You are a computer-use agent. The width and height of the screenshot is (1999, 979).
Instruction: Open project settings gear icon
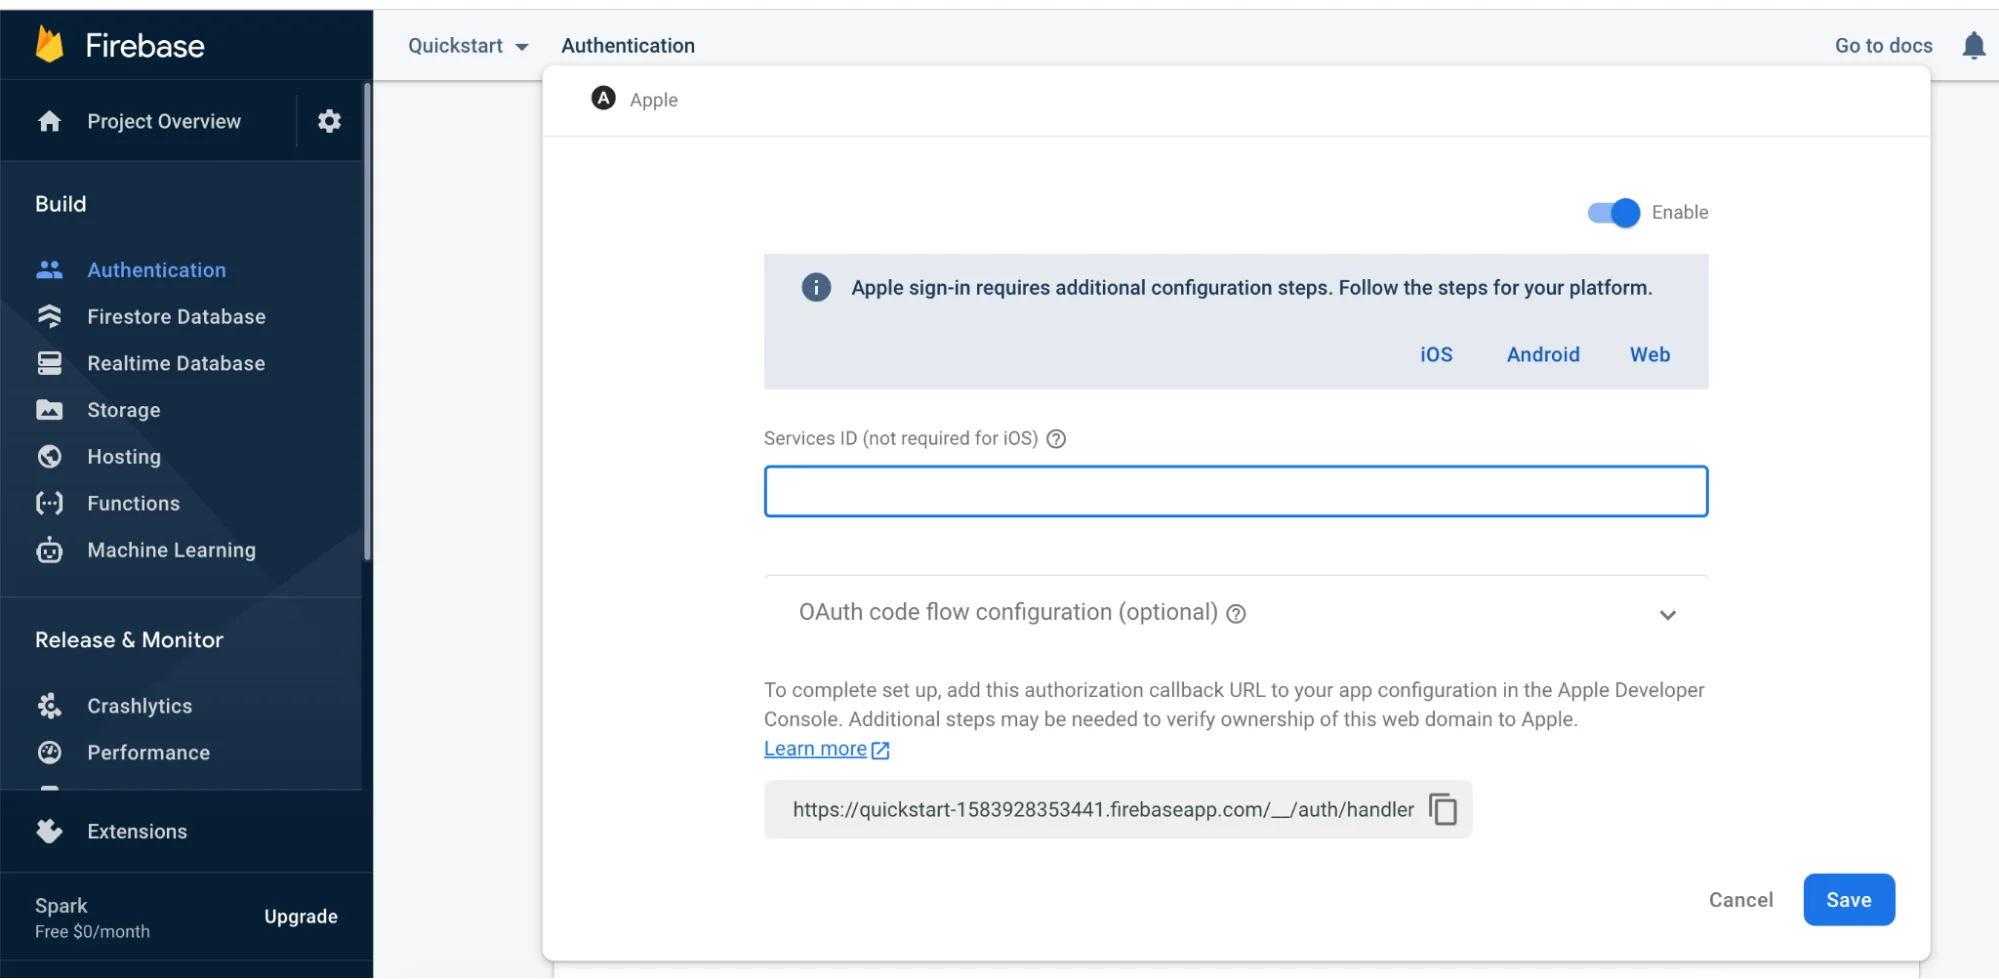pos(329,121)
